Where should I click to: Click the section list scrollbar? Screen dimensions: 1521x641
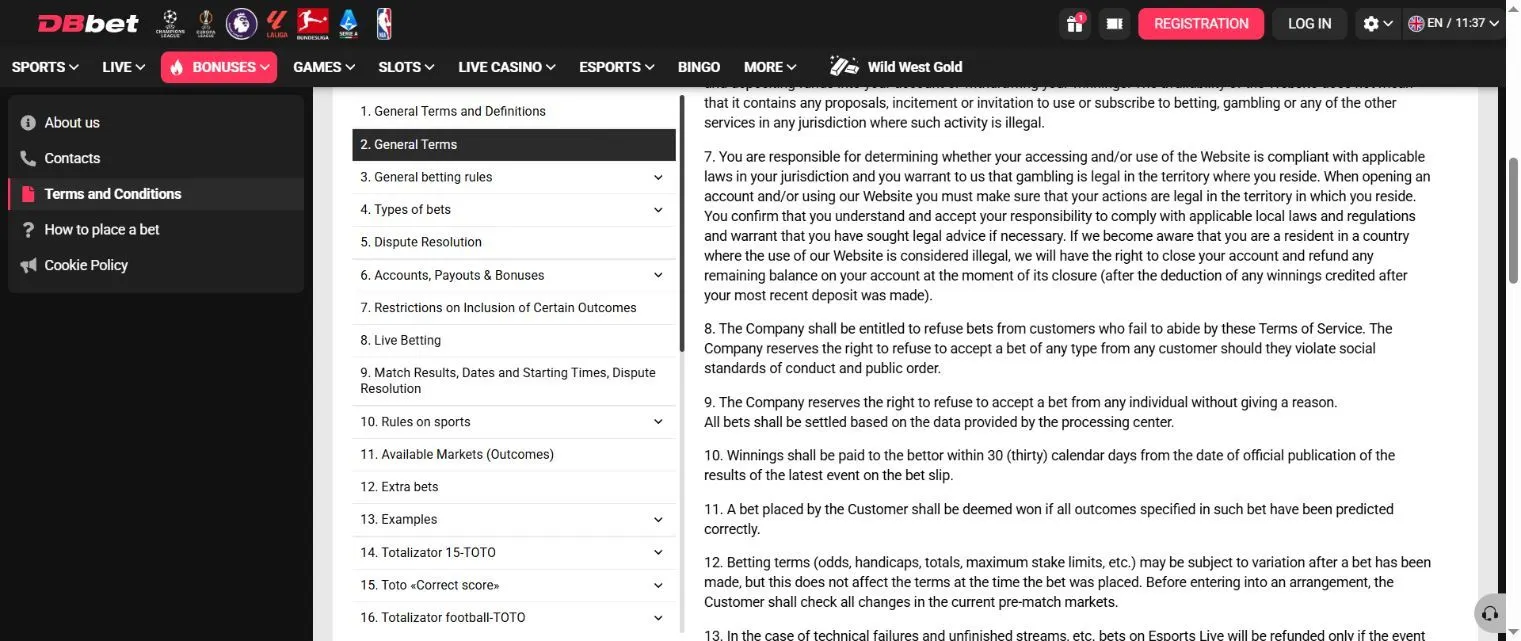click(682, 223)
